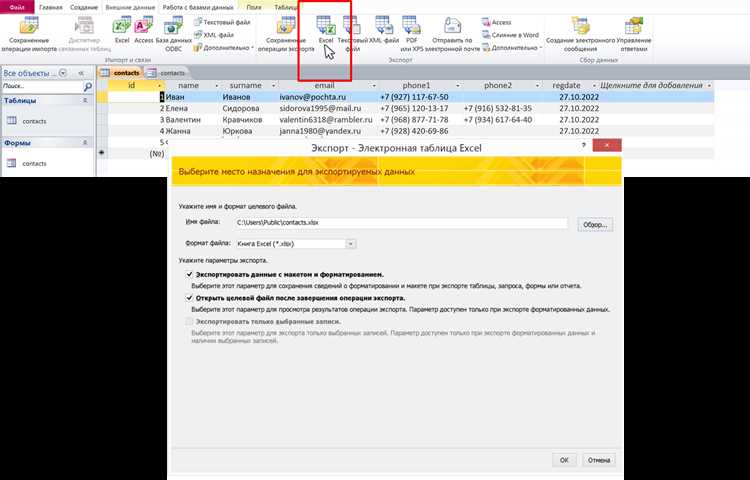Click the navigation pane search box

point(42,87)
